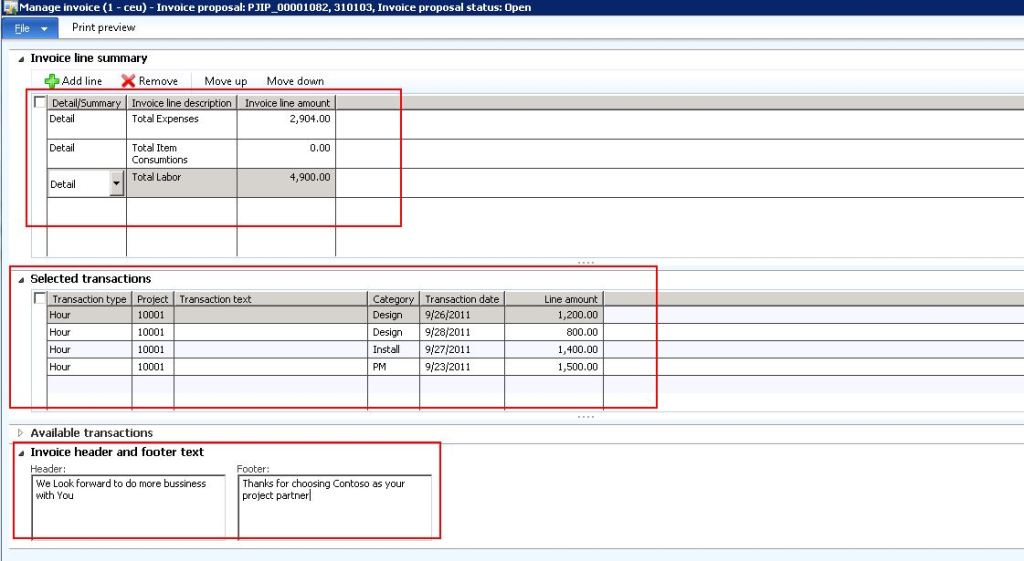
Task: Click the splitter dots below Invoice line summary grid
Action: 586,263
